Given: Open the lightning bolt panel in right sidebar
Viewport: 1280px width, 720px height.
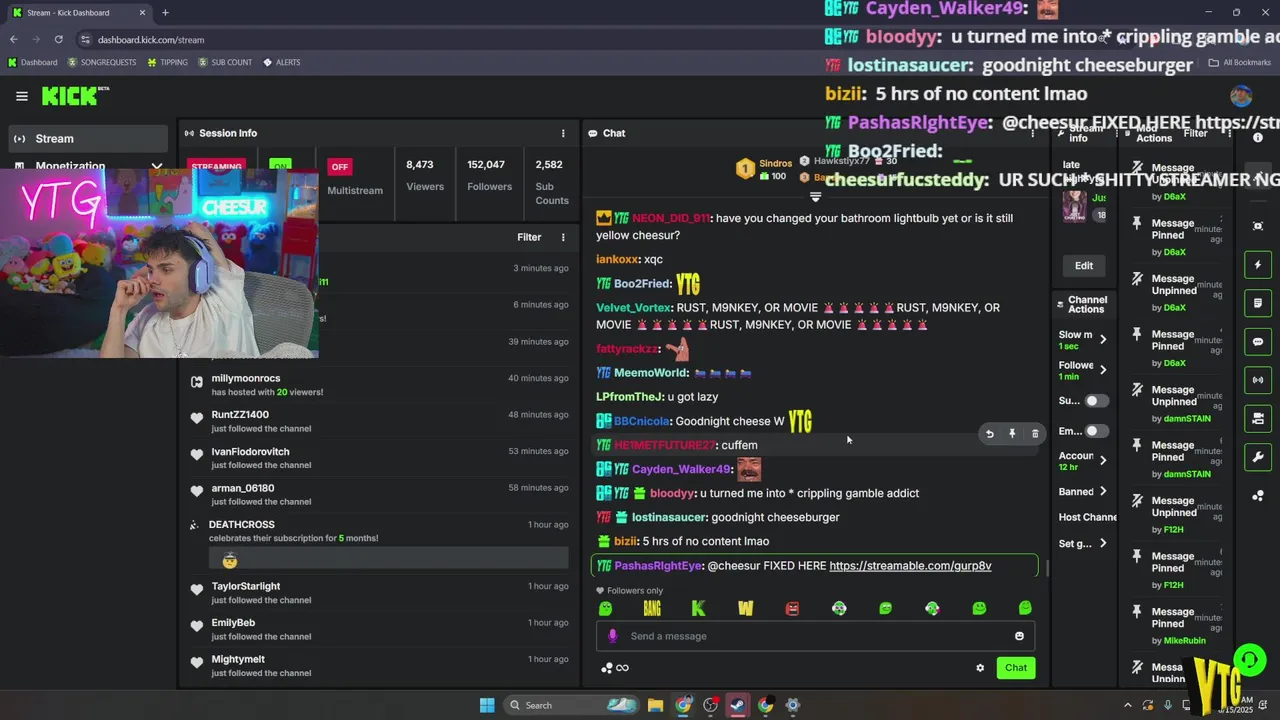Looking at the screenshot, I should (x=1258, y=265).
